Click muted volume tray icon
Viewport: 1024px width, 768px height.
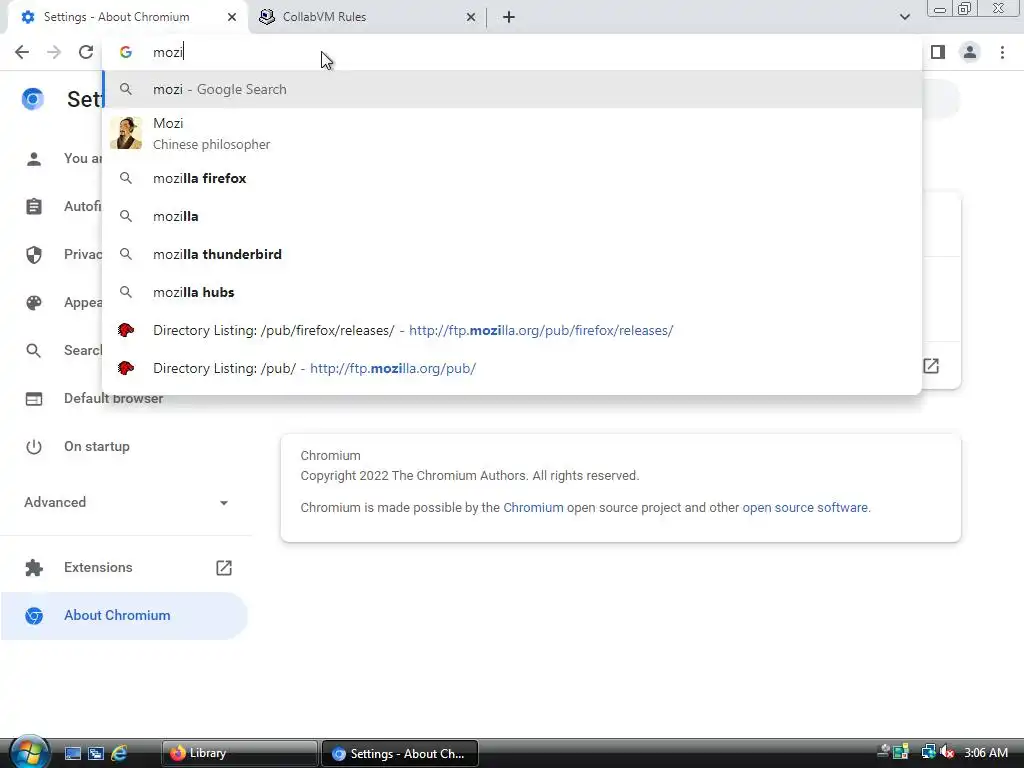947,752
